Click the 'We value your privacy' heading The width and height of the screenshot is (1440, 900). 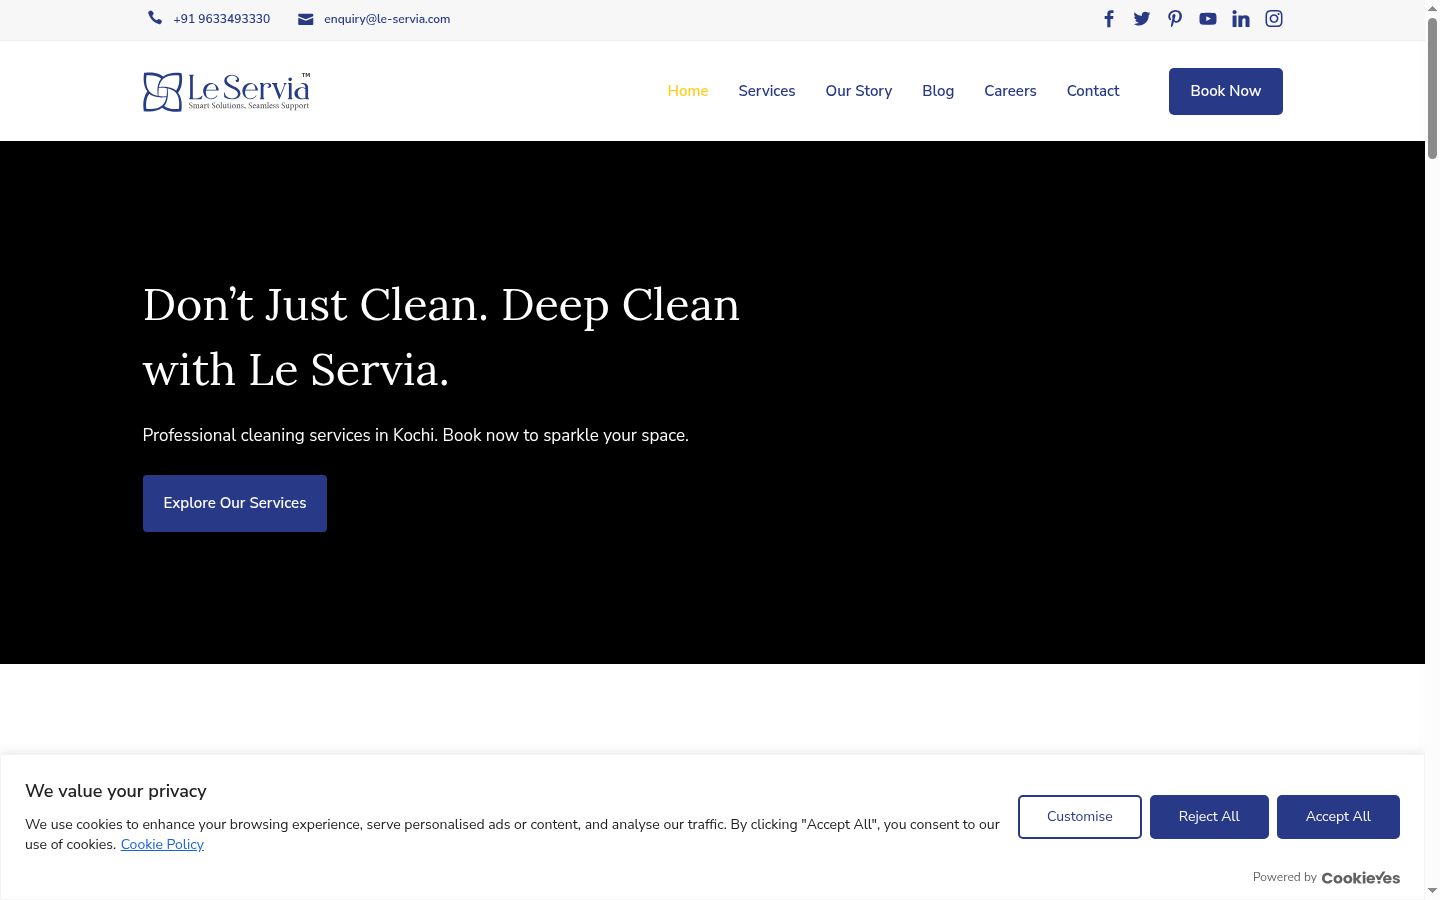[x=116, y=791]
